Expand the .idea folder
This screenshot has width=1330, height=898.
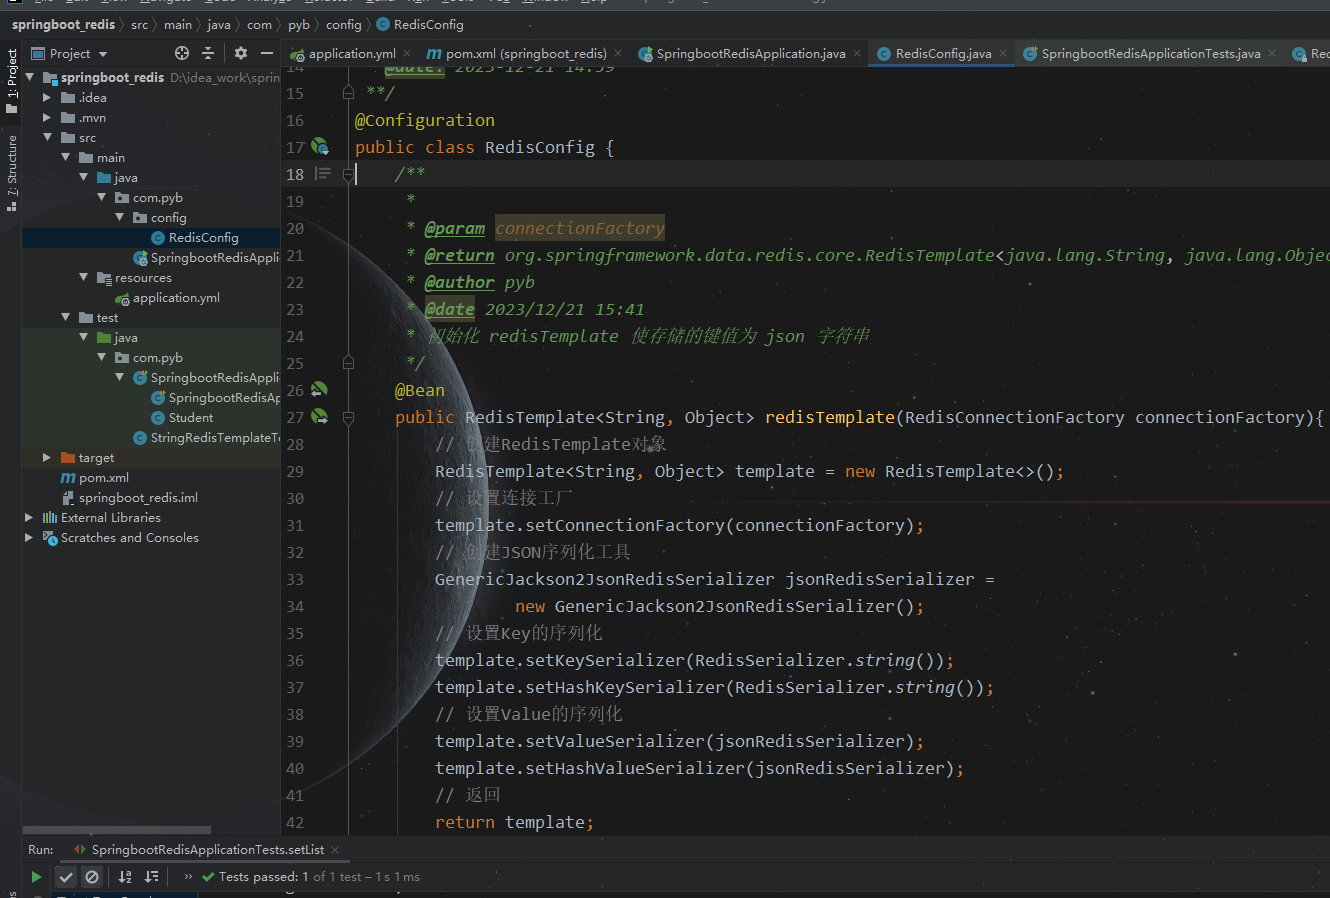(x=47, y=98)
